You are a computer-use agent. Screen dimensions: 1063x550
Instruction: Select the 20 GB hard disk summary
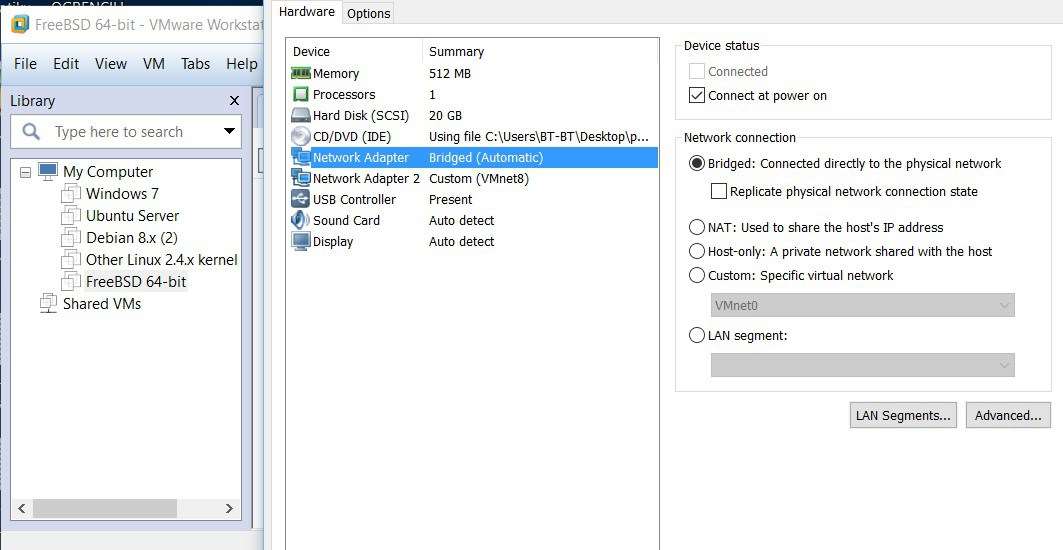point(445,115)
